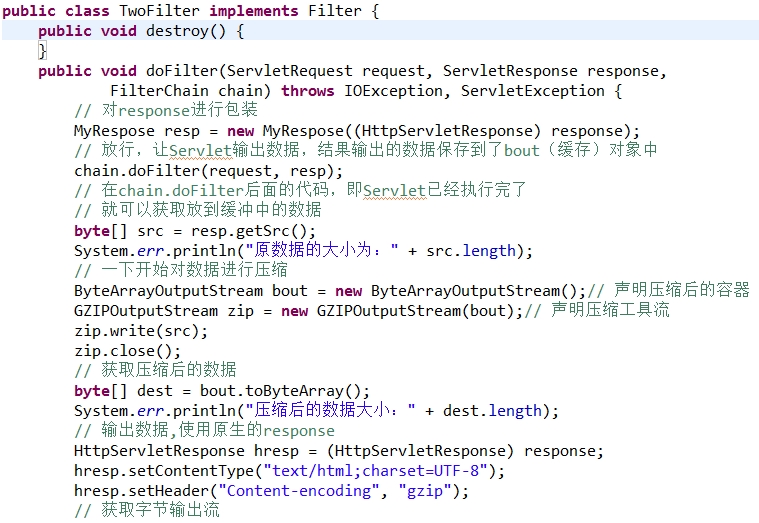Click the line 'hresp.setContentType("text/html;charset=UTF-8");'

pos(289,471)
